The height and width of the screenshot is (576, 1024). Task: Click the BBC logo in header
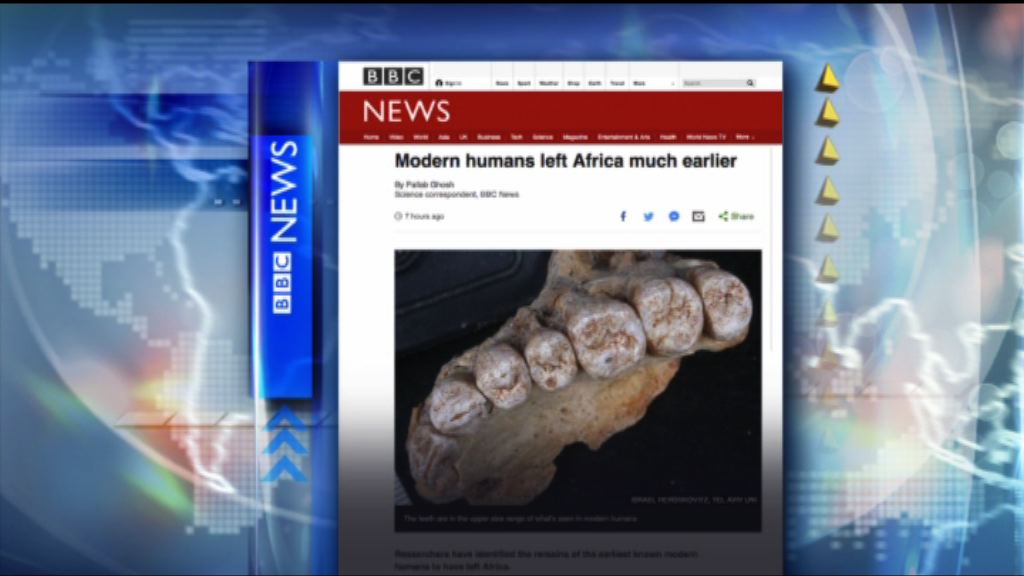393,77
